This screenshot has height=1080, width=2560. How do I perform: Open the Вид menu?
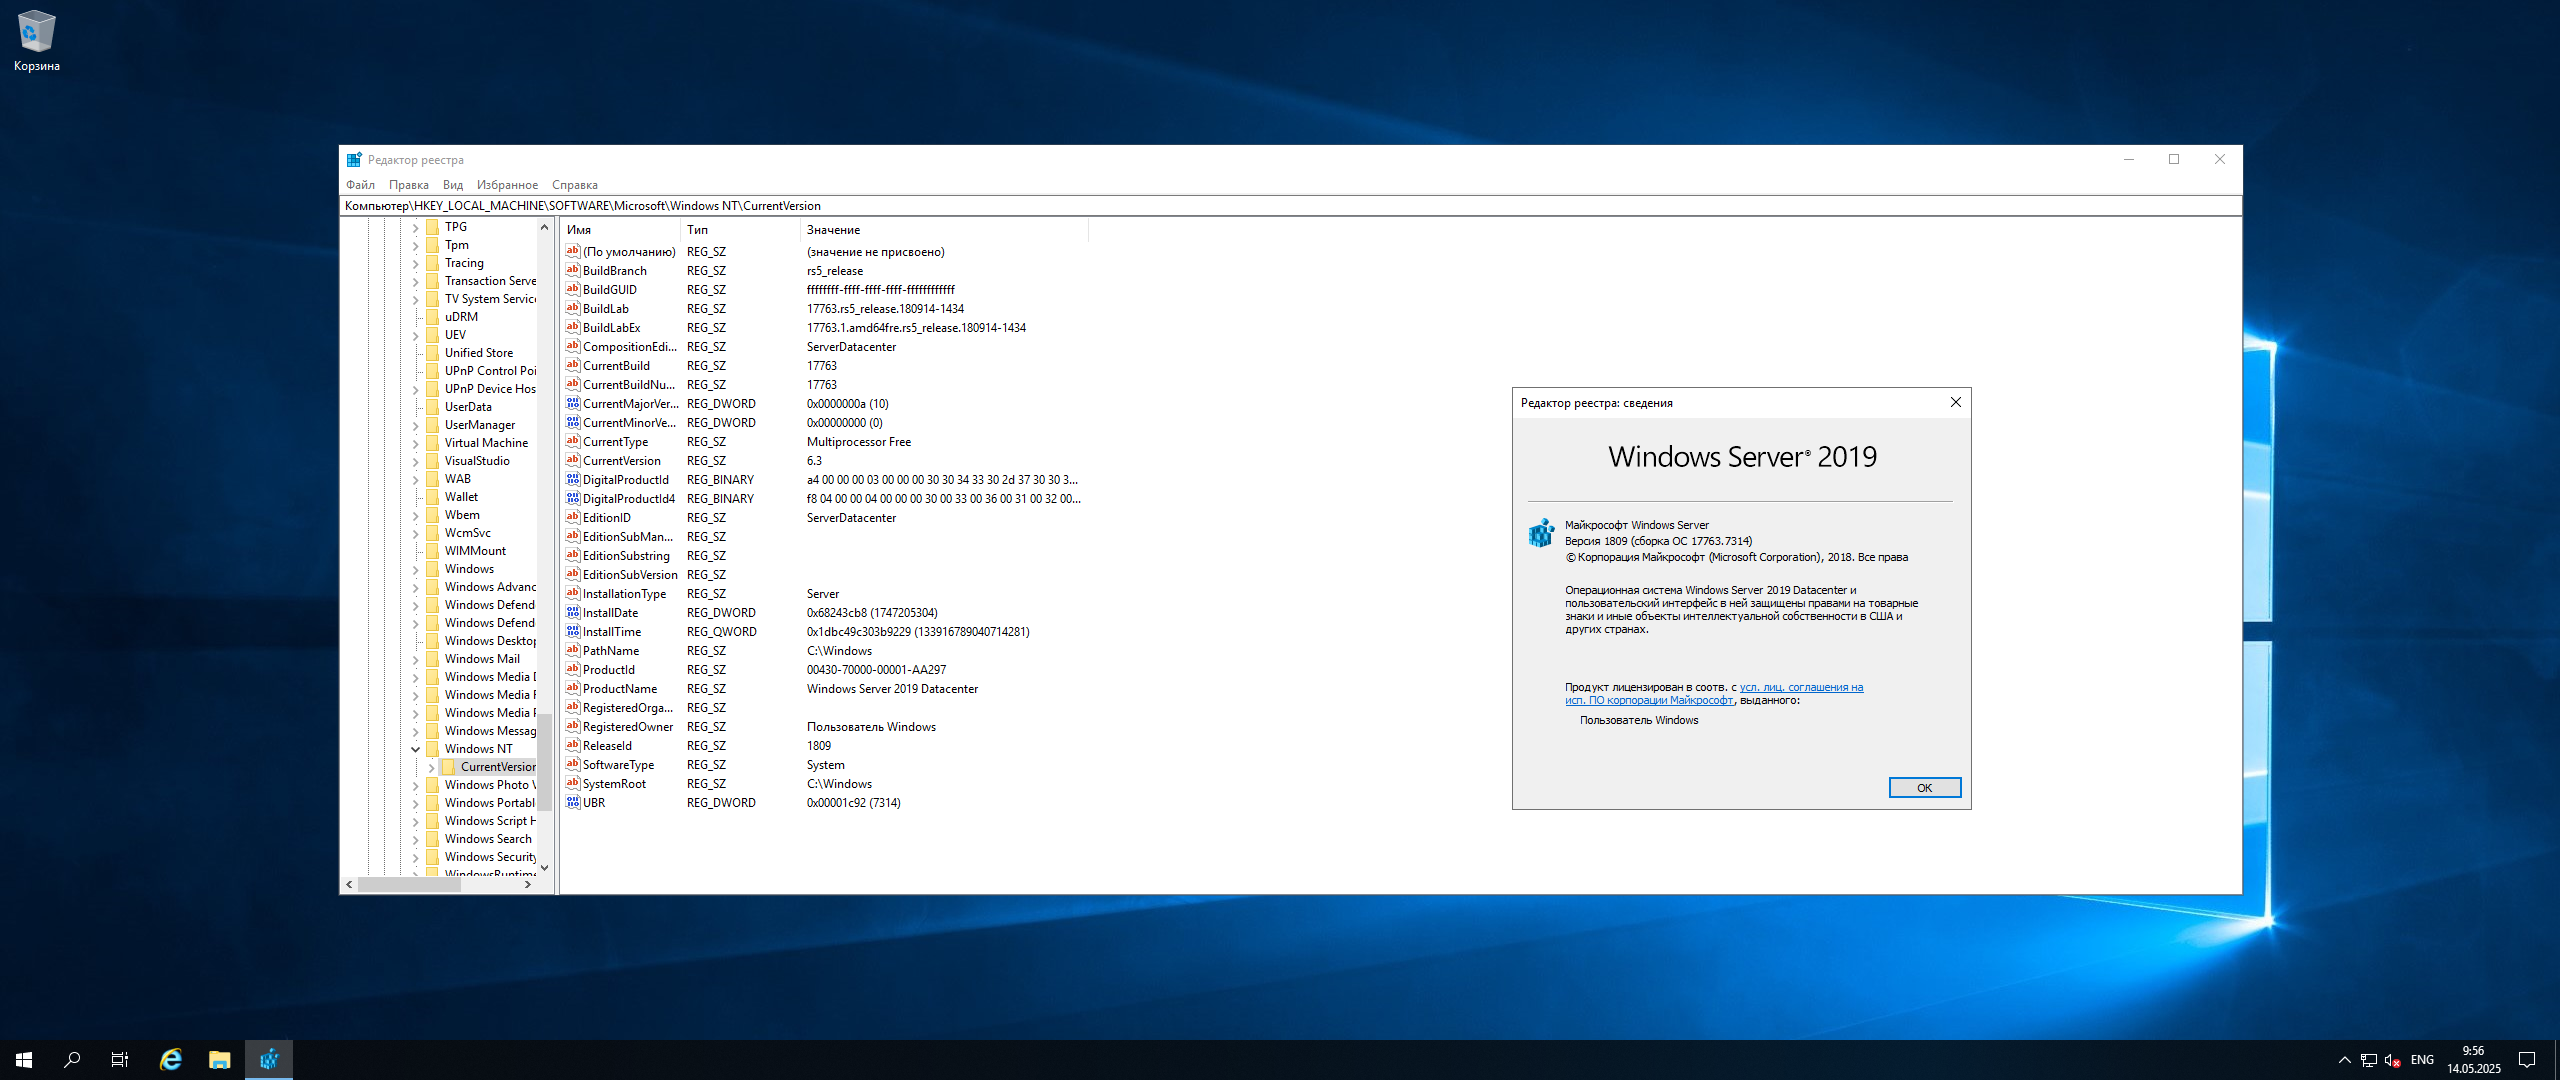click(453, 185)
